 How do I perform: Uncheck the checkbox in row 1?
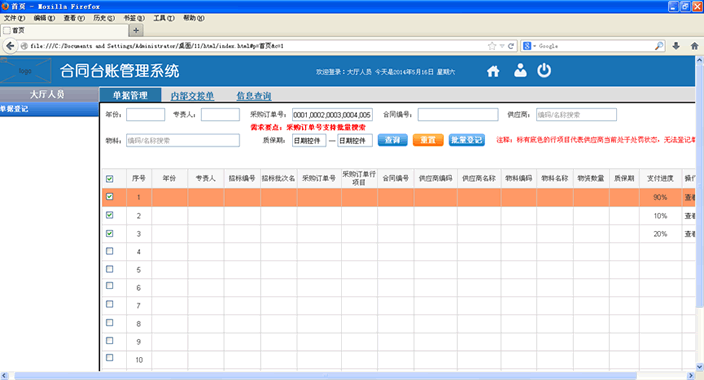(x=110, y=197)
